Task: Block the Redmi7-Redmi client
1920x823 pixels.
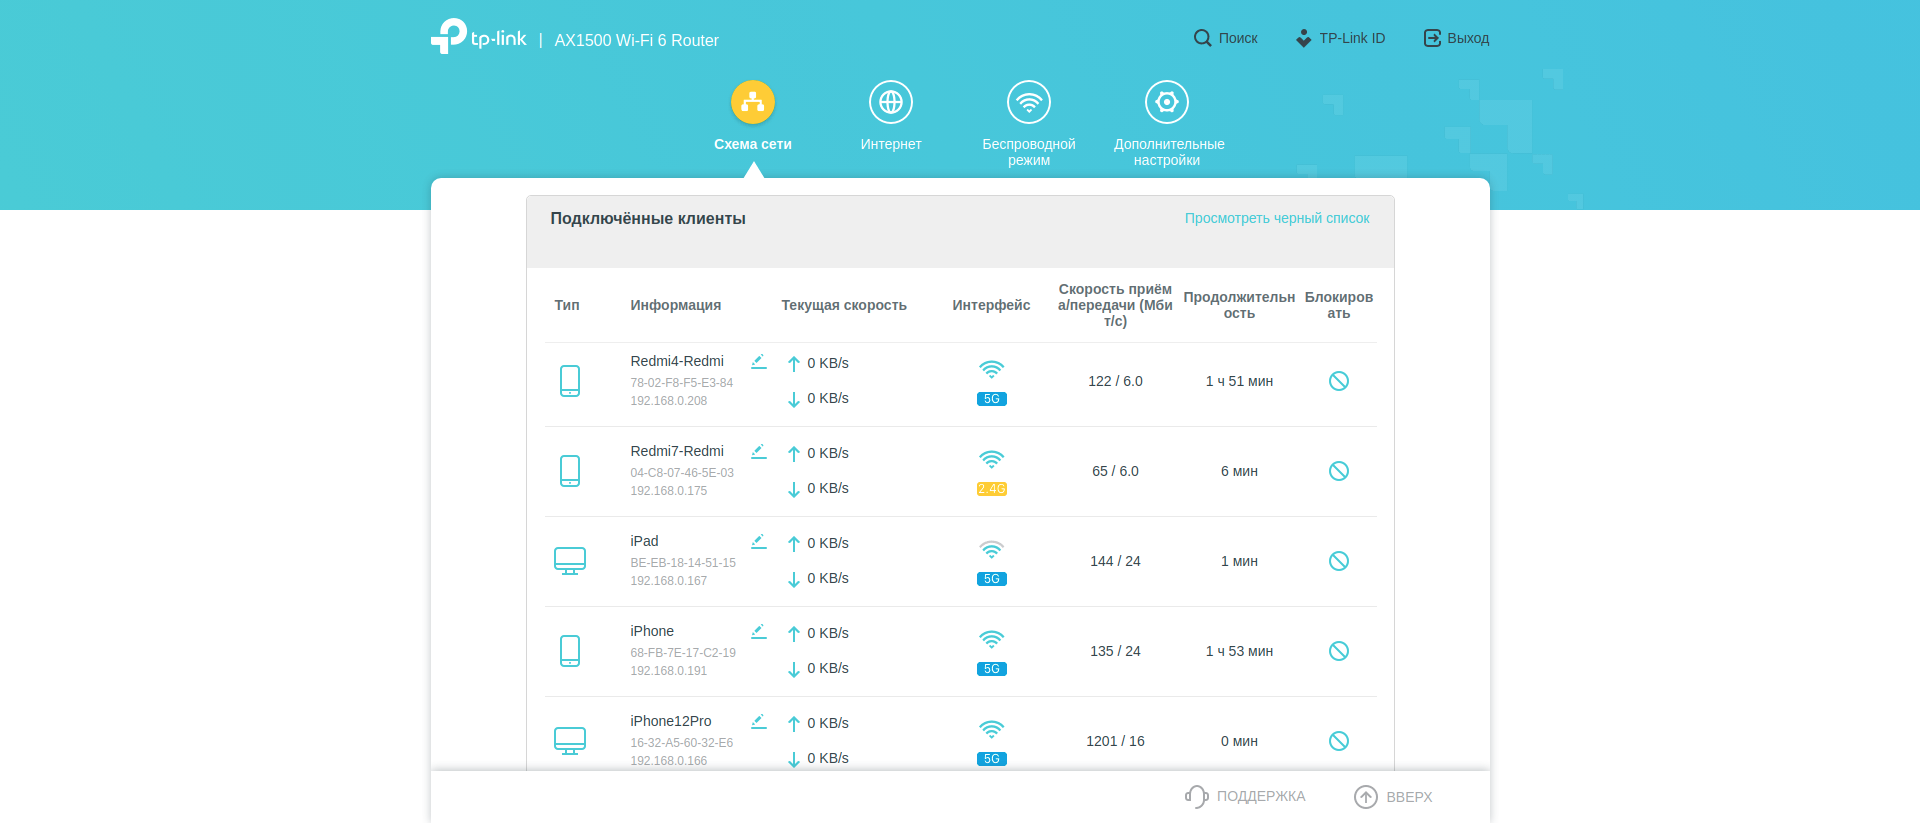Action: pos(1338,471)
